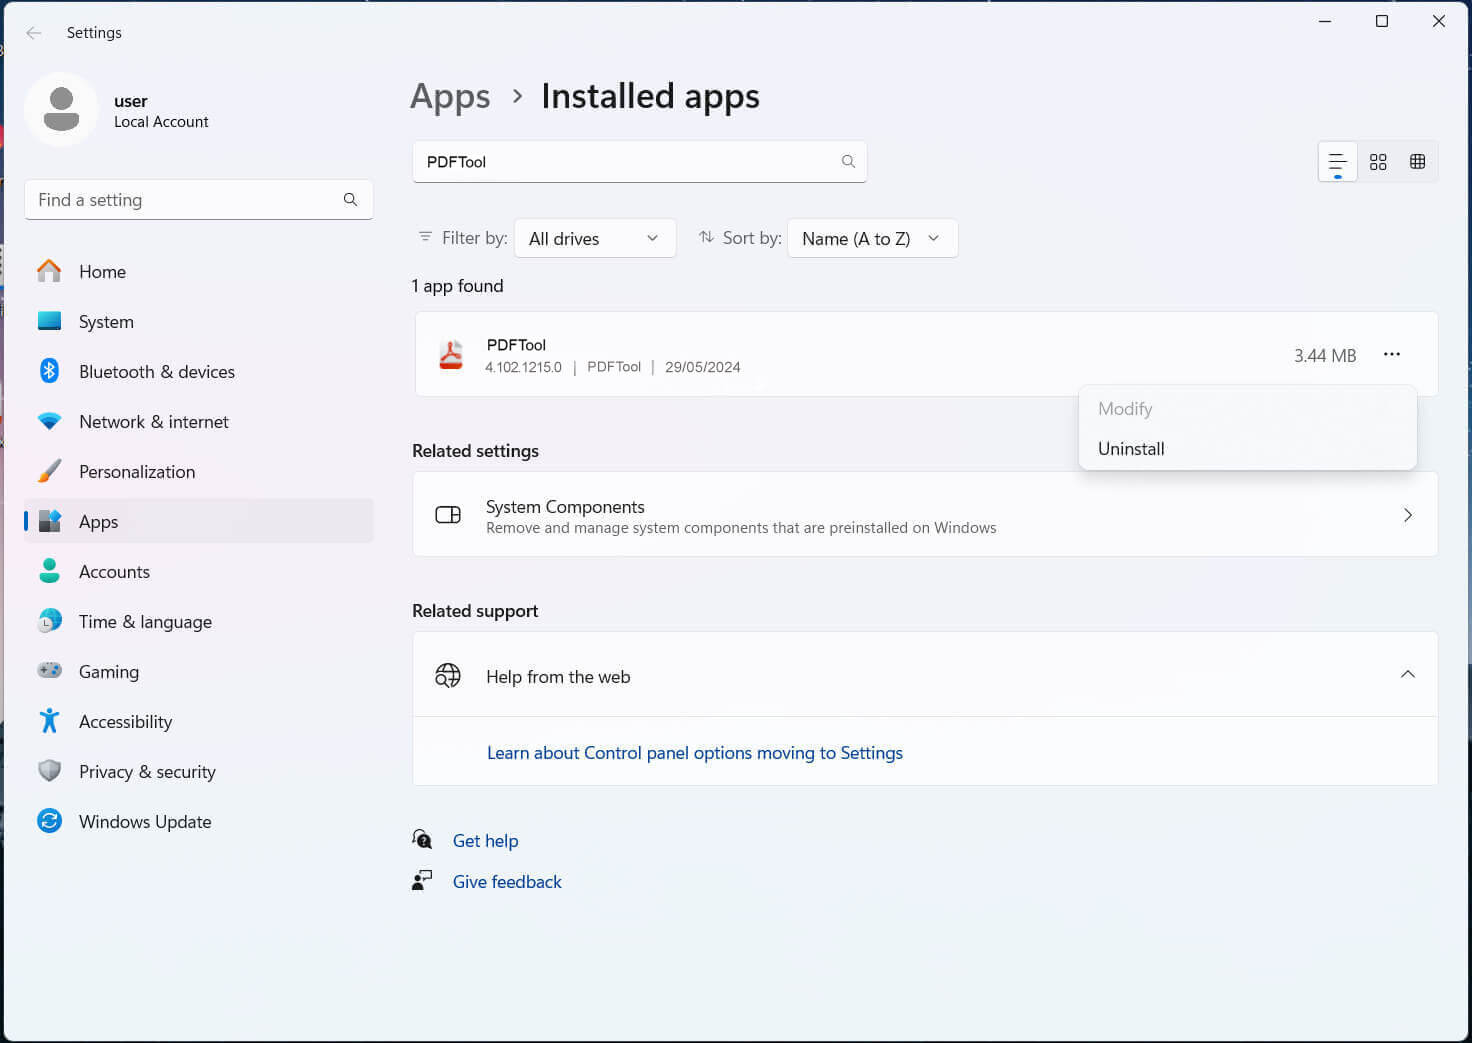Click the Filter by label icon
This screenshot has height=1043, width=1472.
tap(425, 237)
